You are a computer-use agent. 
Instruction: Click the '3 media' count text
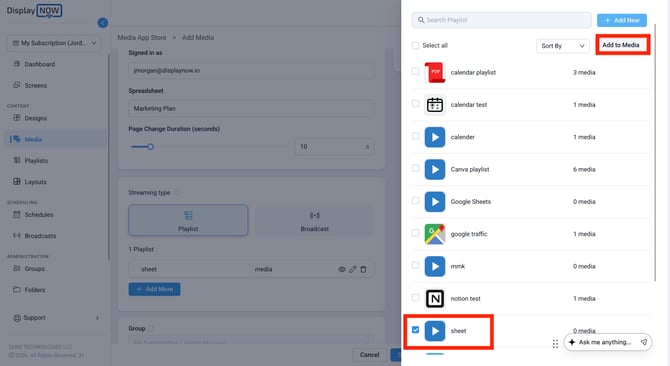click(x=584, y=73)
